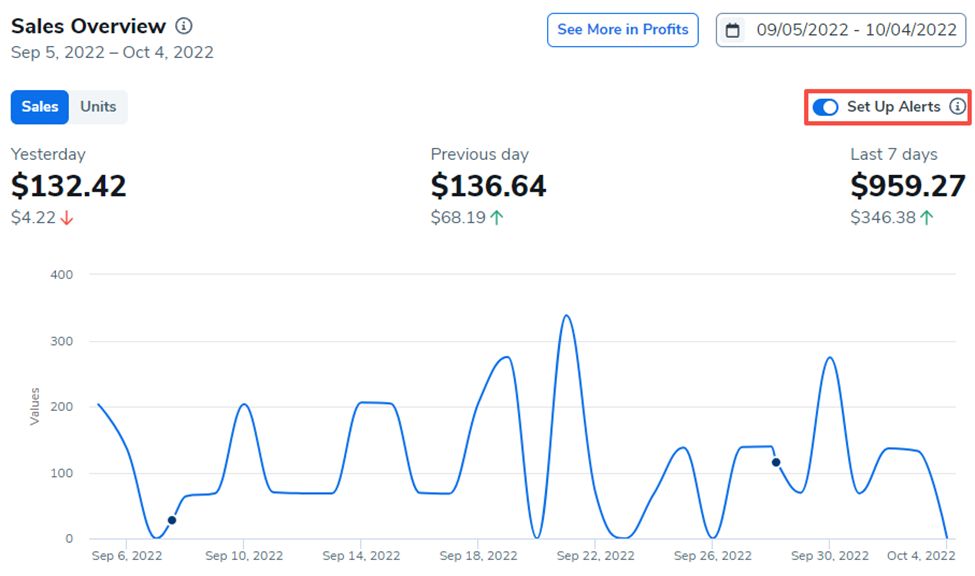Click the vertical Values axis label

pos(35,406)
